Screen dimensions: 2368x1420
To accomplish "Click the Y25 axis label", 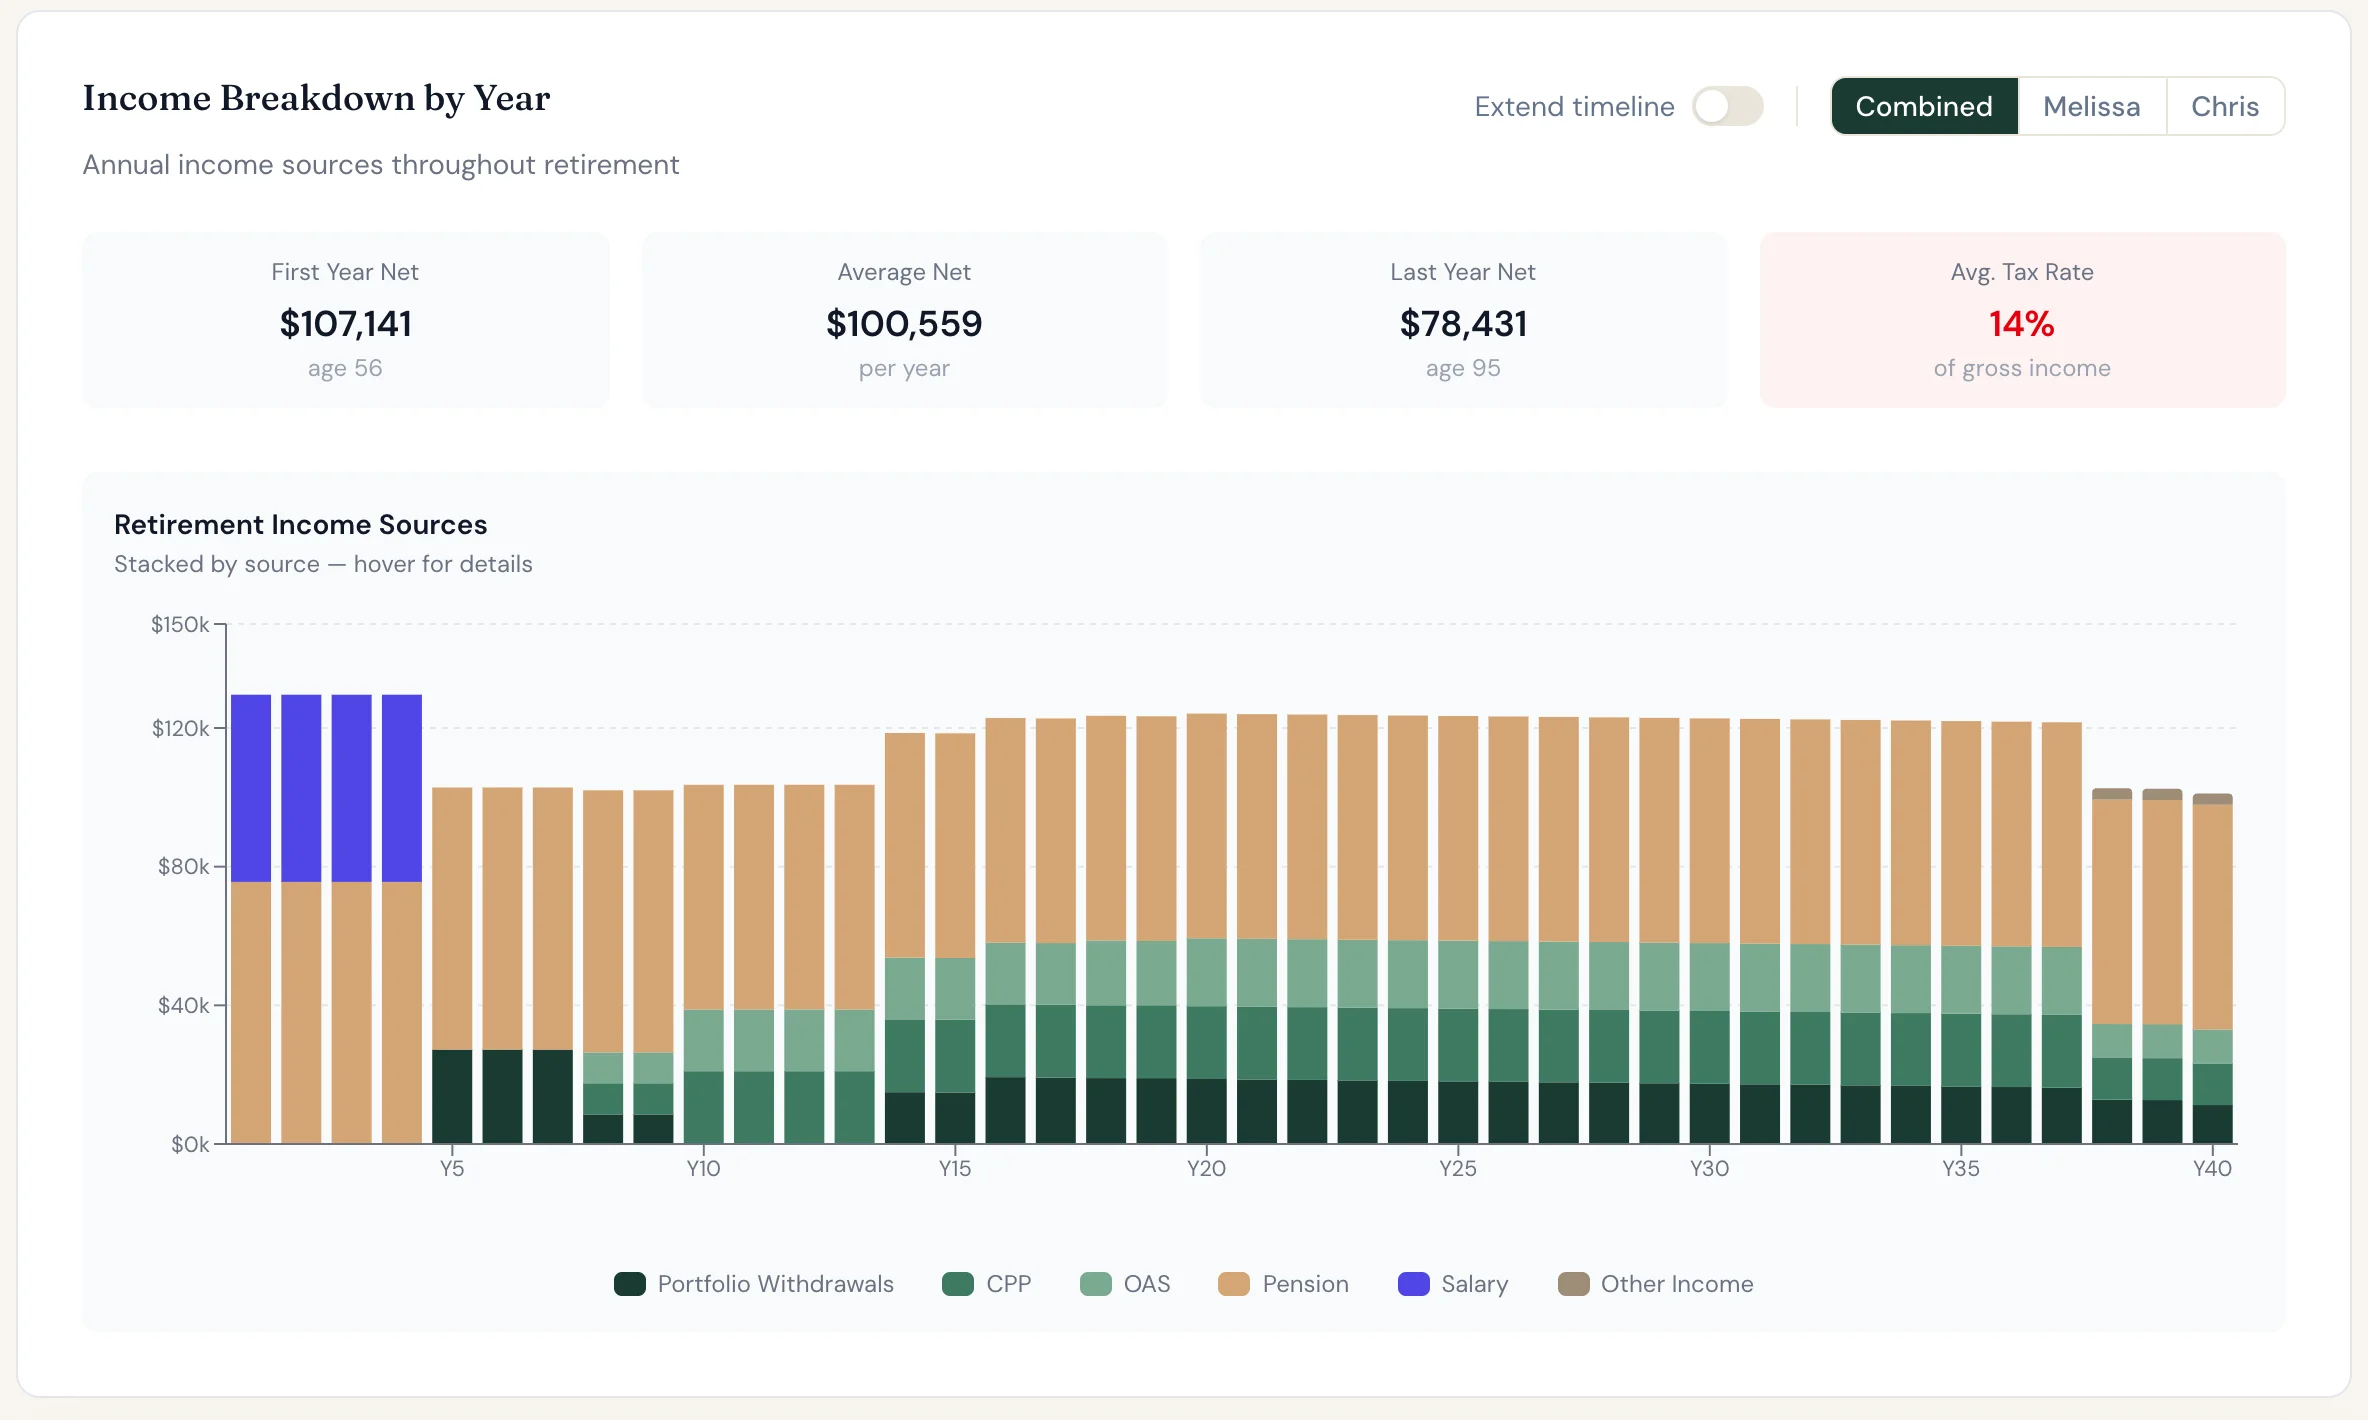I will tap(1458, 1168).
